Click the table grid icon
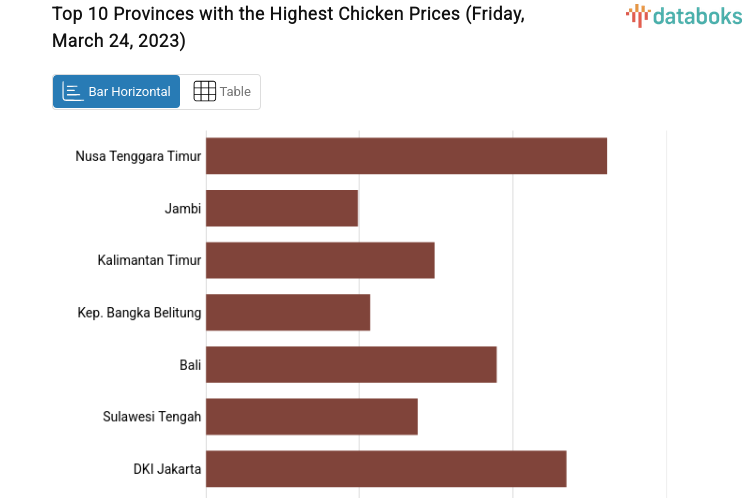The width and height of the screenshot is (753, 498). click(204, 92)
